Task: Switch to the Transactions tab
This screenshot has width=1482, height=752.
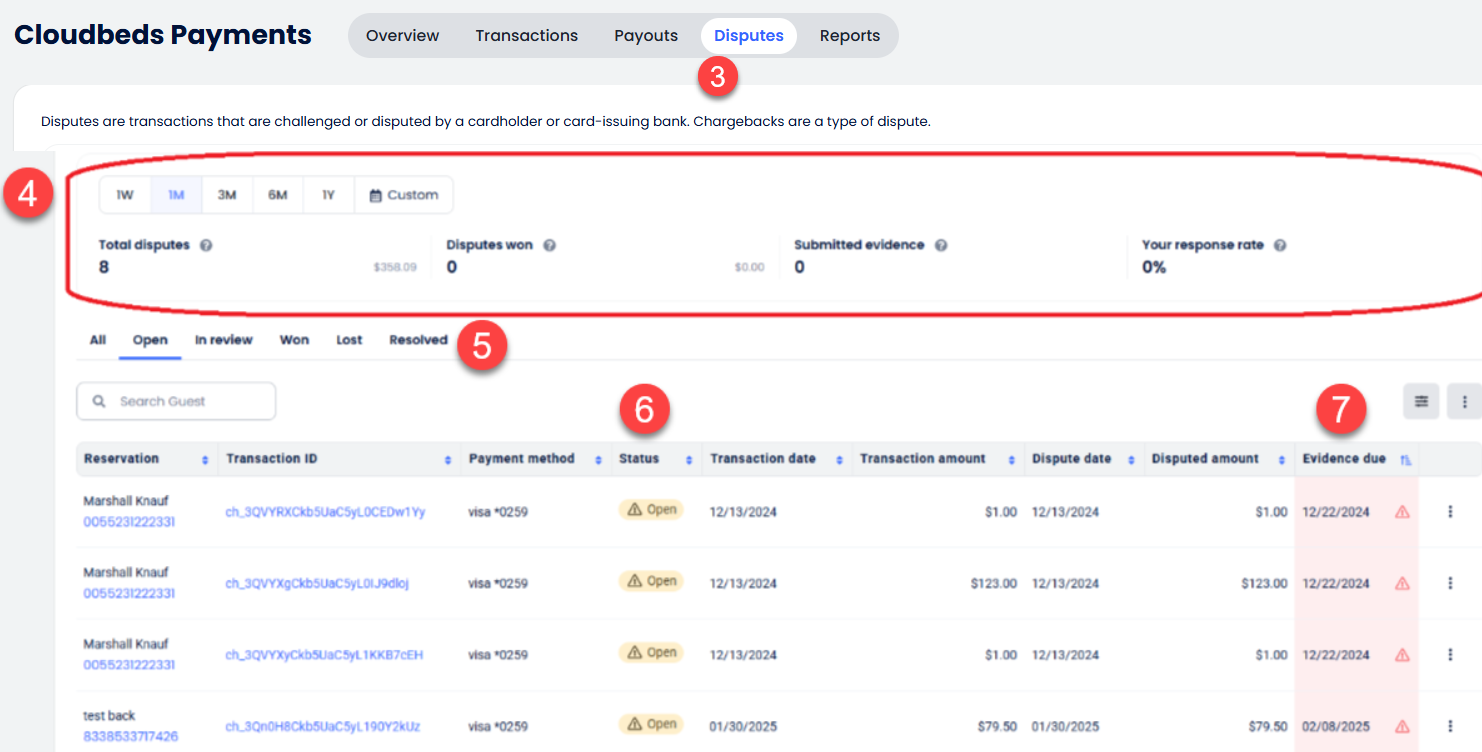Action: [526, 36]
